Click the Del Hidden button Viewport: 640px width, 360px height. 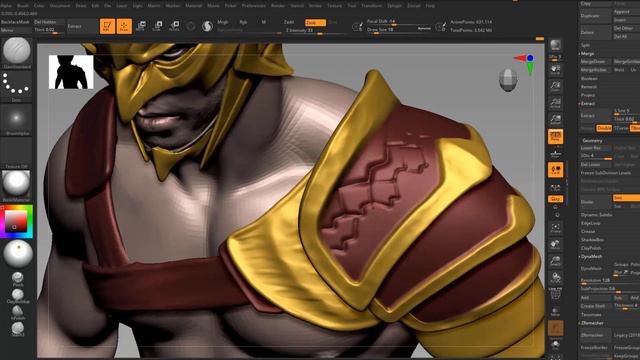click(x=49, y=22)
